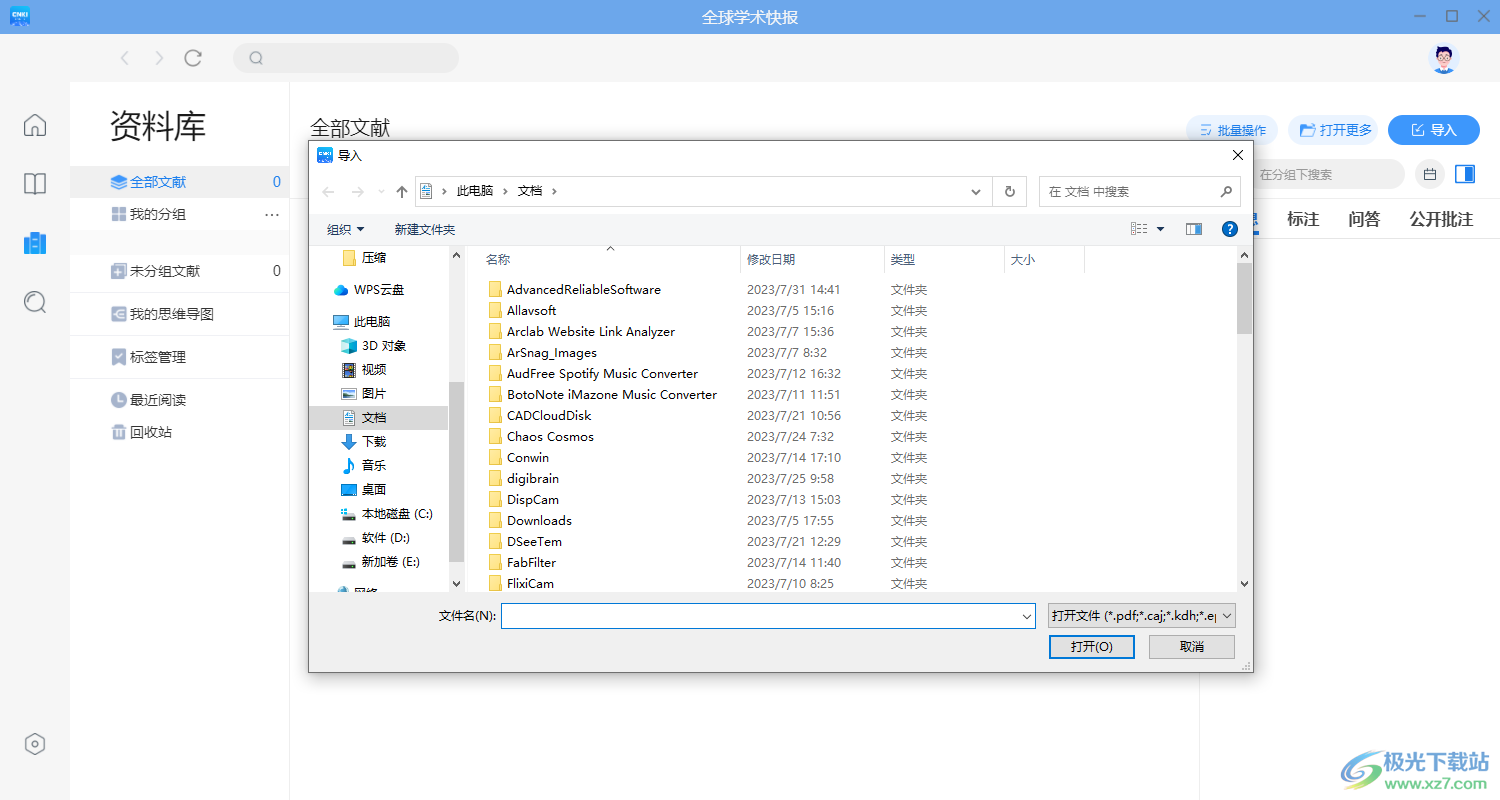Select the library icon in left sidebar
1500x800 pixels.
[35, 243]
